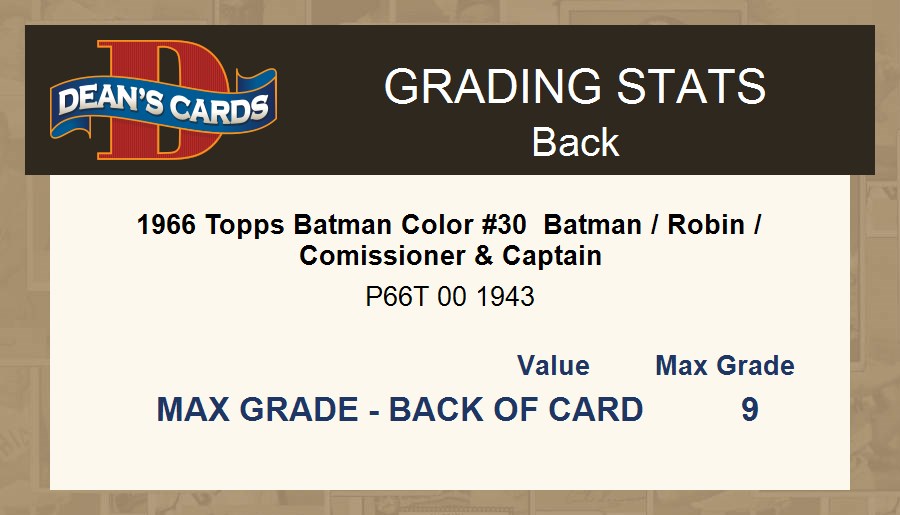The width and height of the screenshot is (900, 515).
Task: Click the max grade value 9
Action: pyautogui.click(x=750, y=410)
